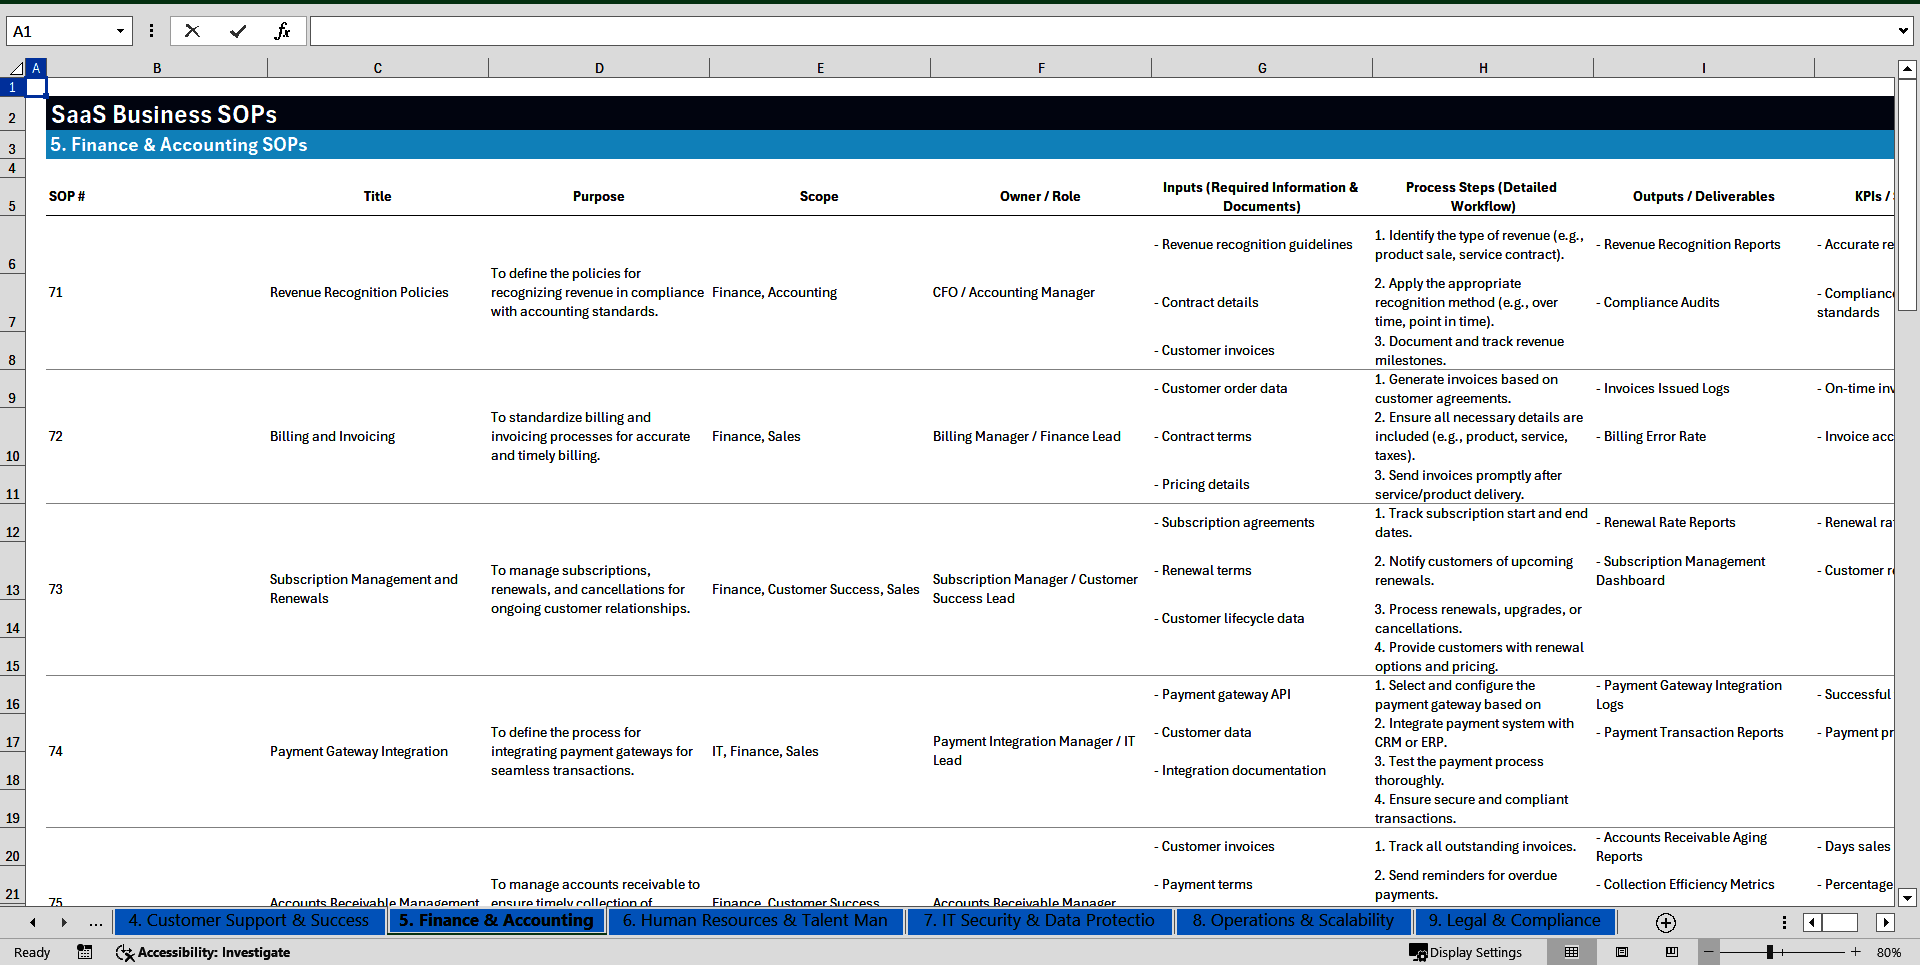Switch to Page Layout view
The width and height of the screenshot is (1920, 966).
[1622, 952]
